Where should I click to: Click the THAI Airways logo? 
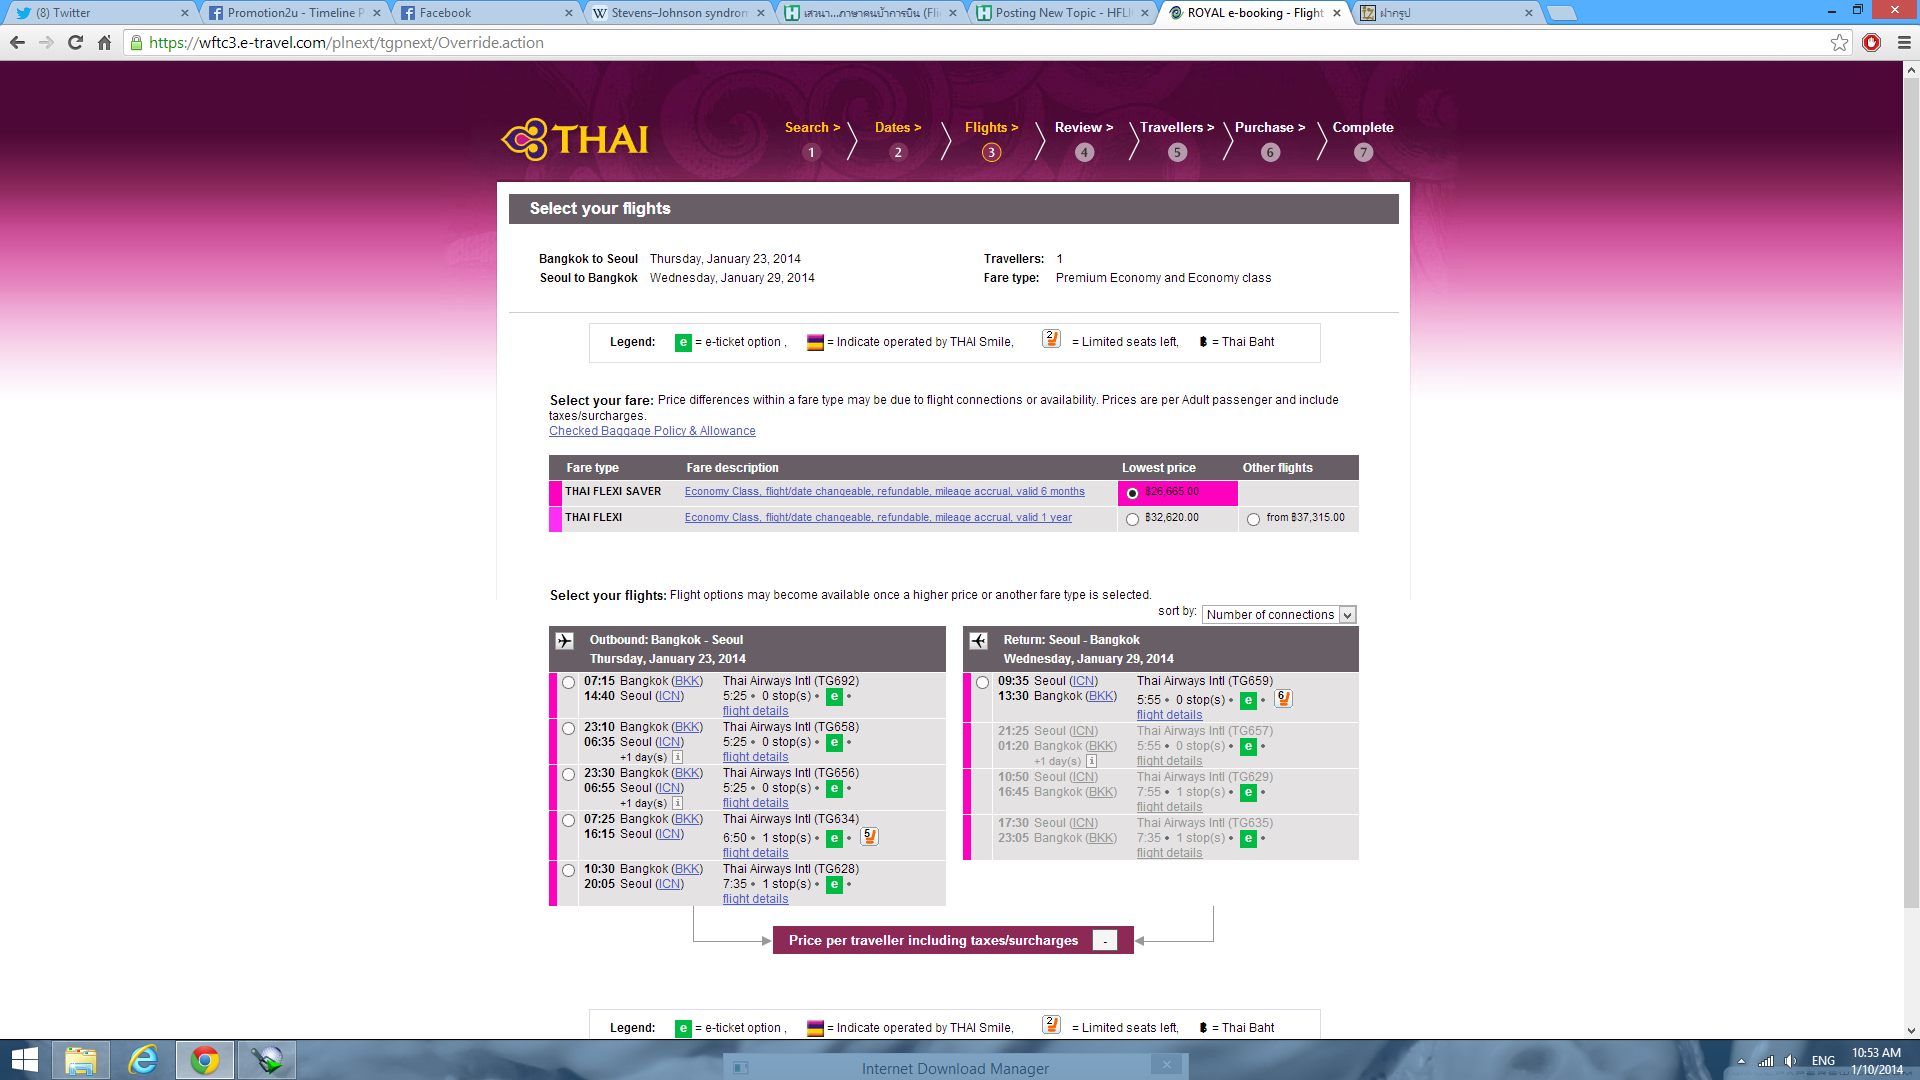pos(575,139)
